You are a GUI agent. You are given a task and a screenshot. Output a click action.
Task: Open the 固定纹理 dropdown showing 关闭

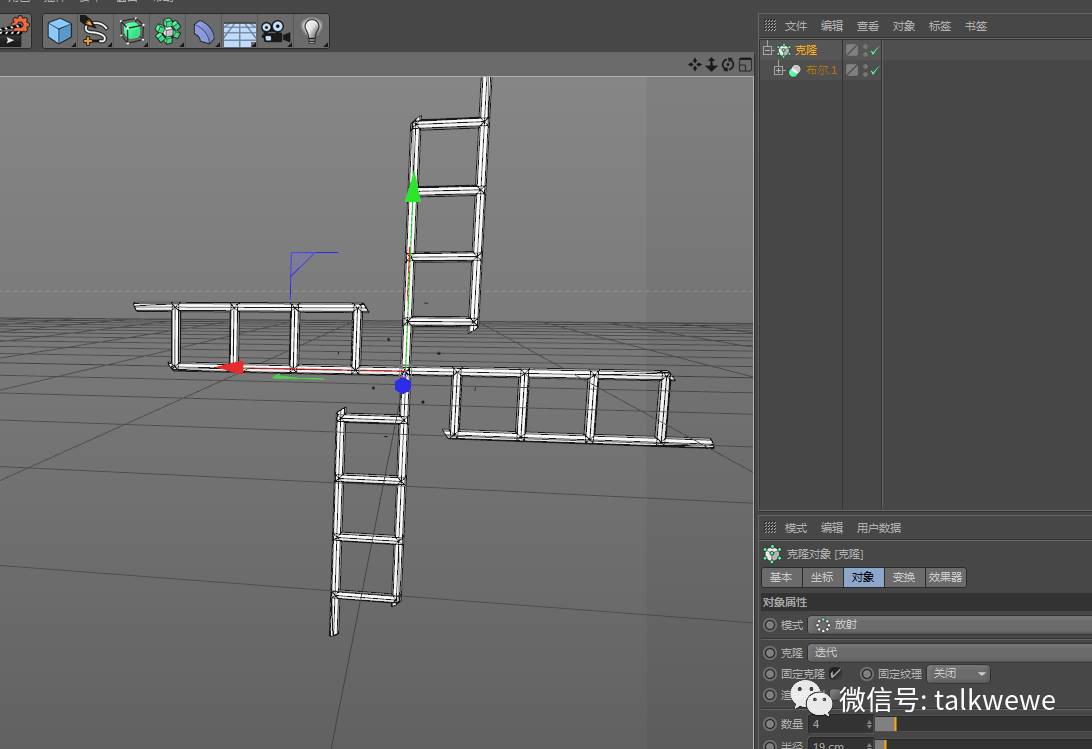958,674
